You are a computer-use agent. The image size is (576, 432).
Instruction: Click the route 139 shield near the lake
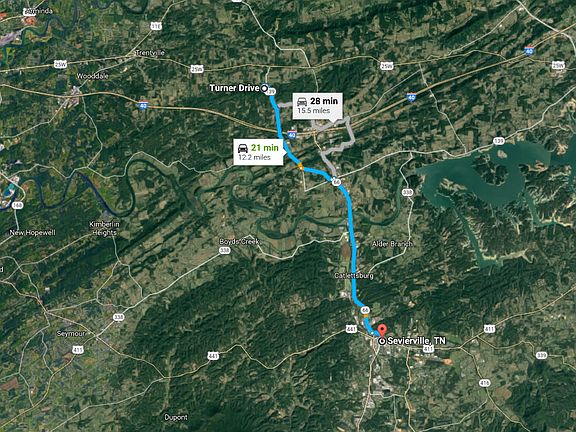pyautogui.click(x=498, y=141)
